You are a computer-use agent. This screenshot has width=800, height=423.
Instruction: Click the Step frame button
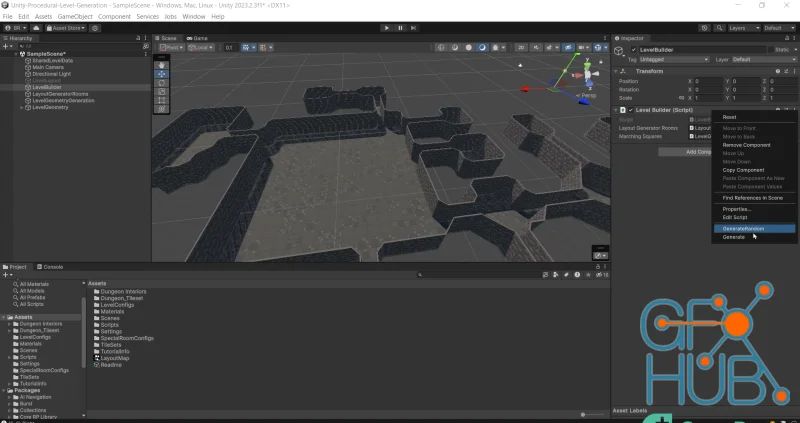coord(413,28)
